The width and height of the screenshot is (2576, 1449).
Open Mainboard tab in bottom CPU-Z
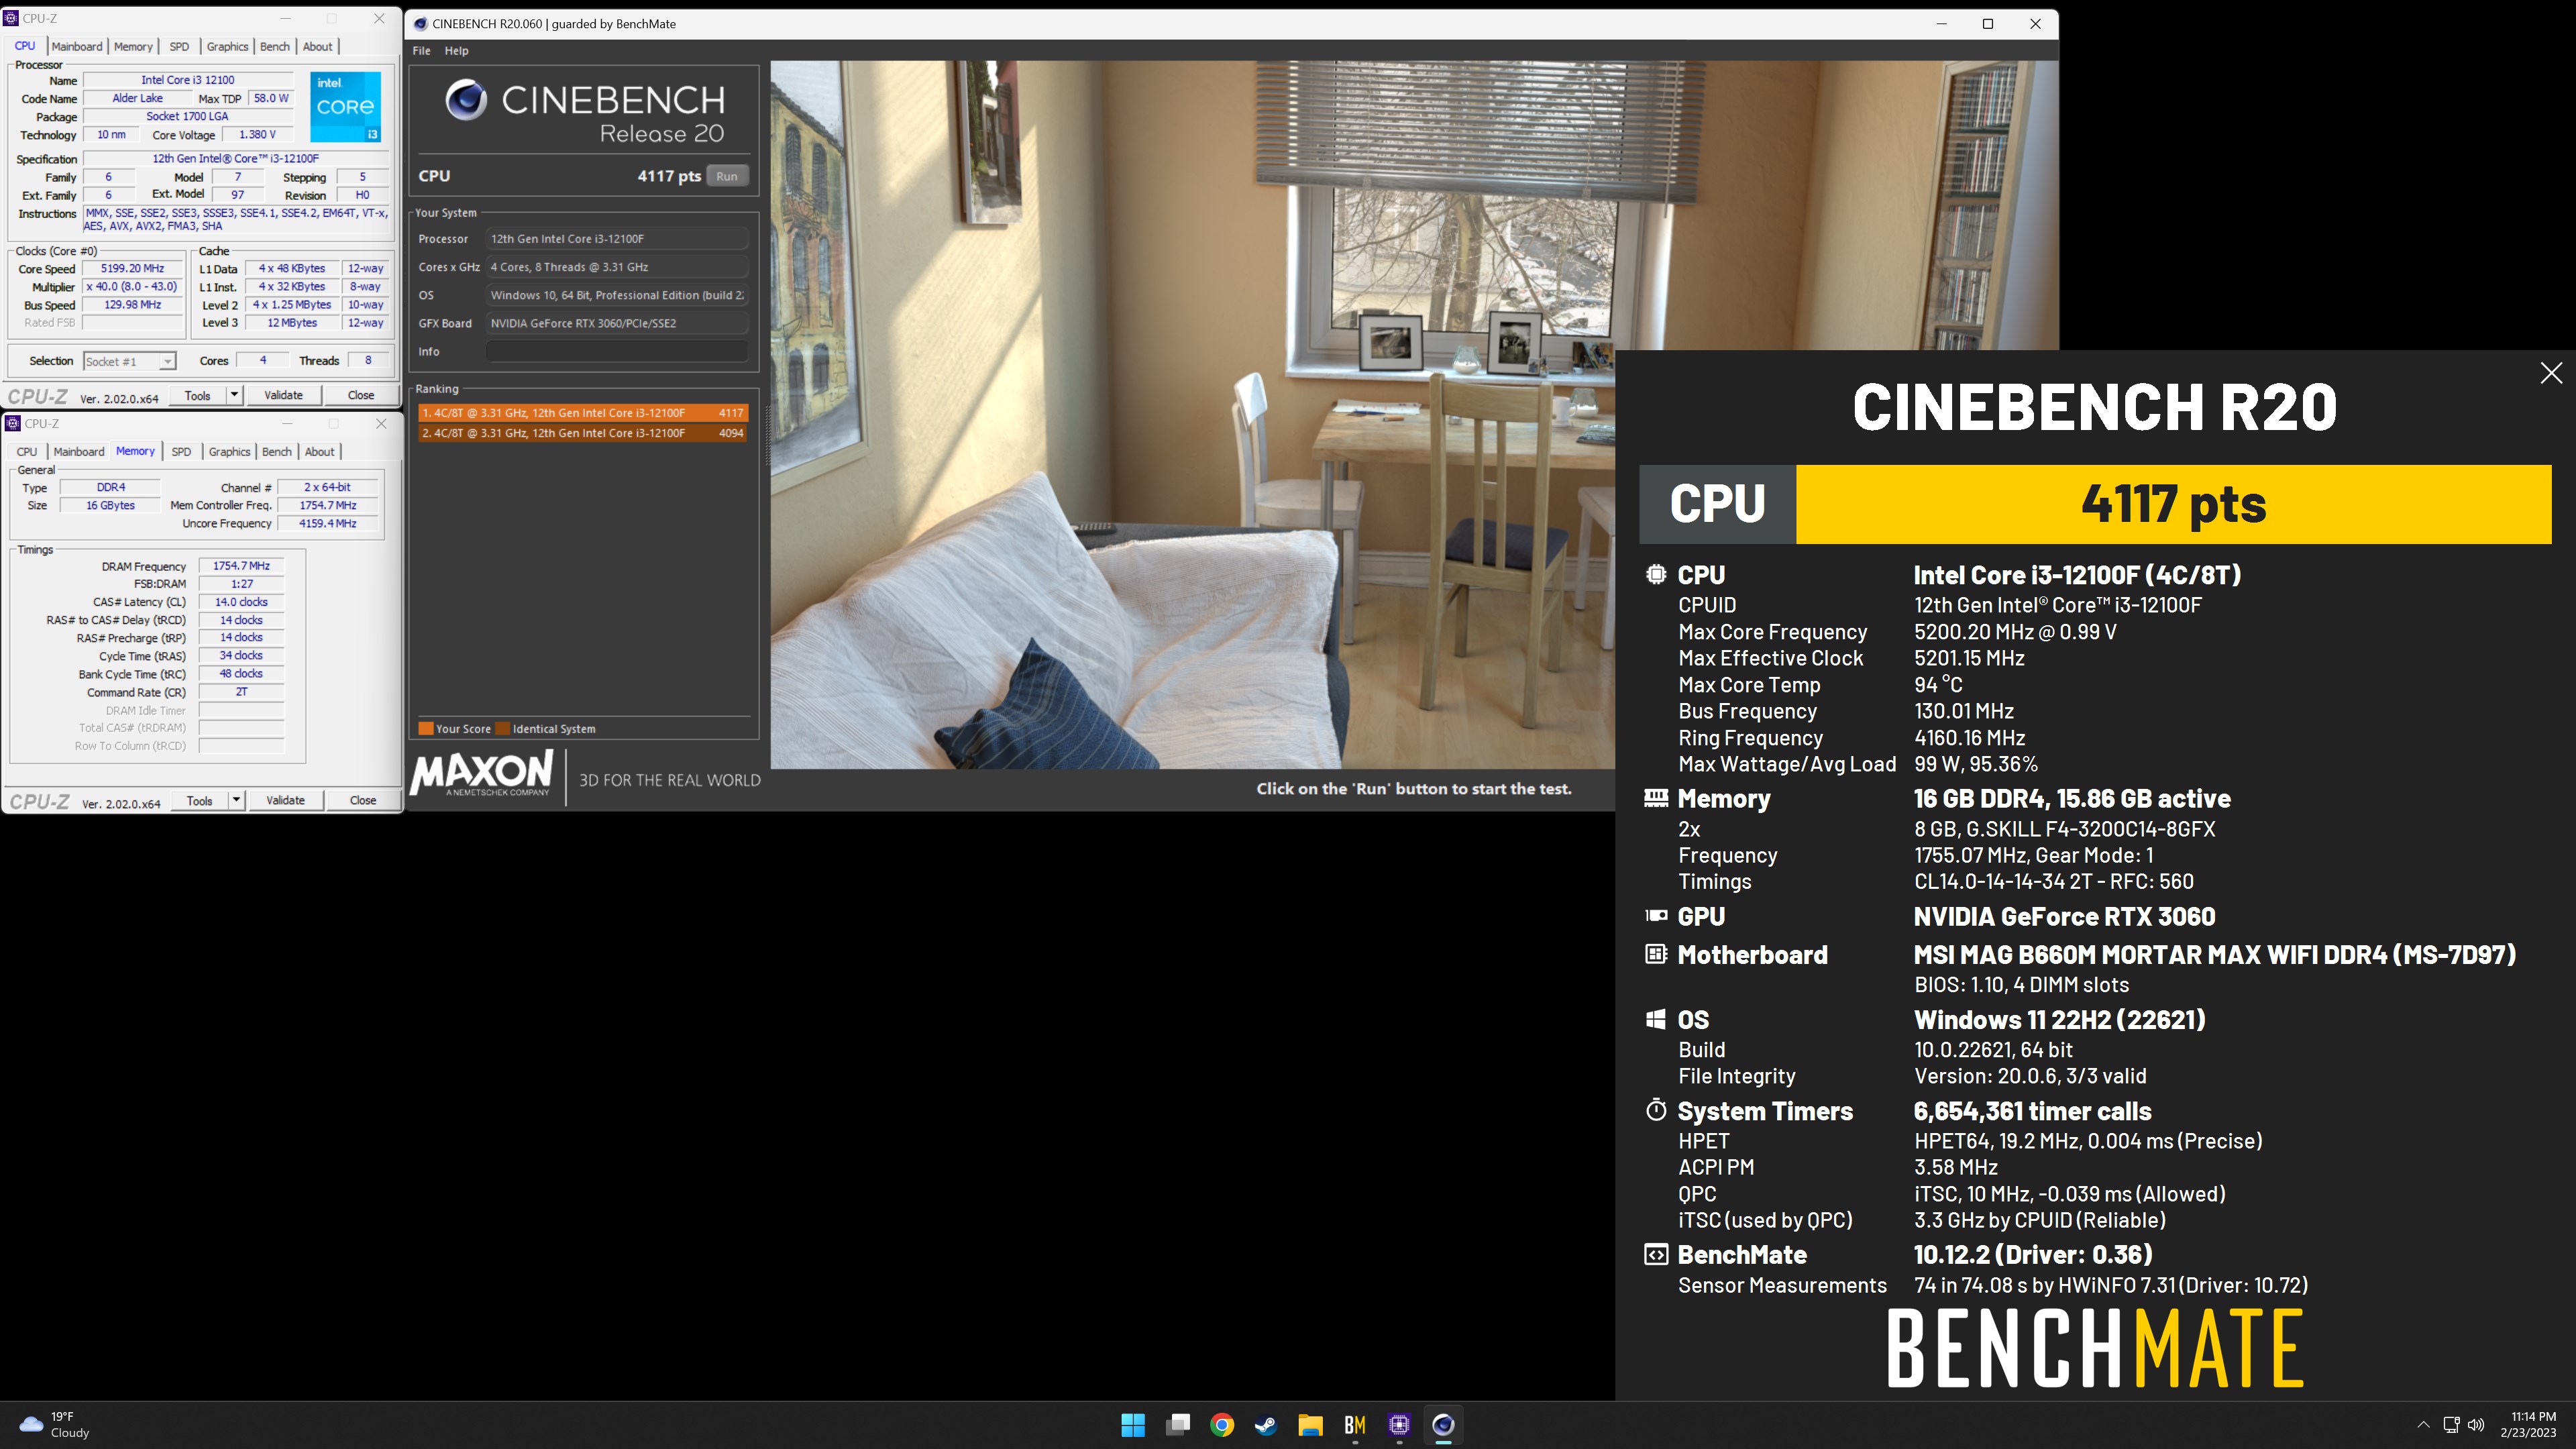click(x=79, y=452)
